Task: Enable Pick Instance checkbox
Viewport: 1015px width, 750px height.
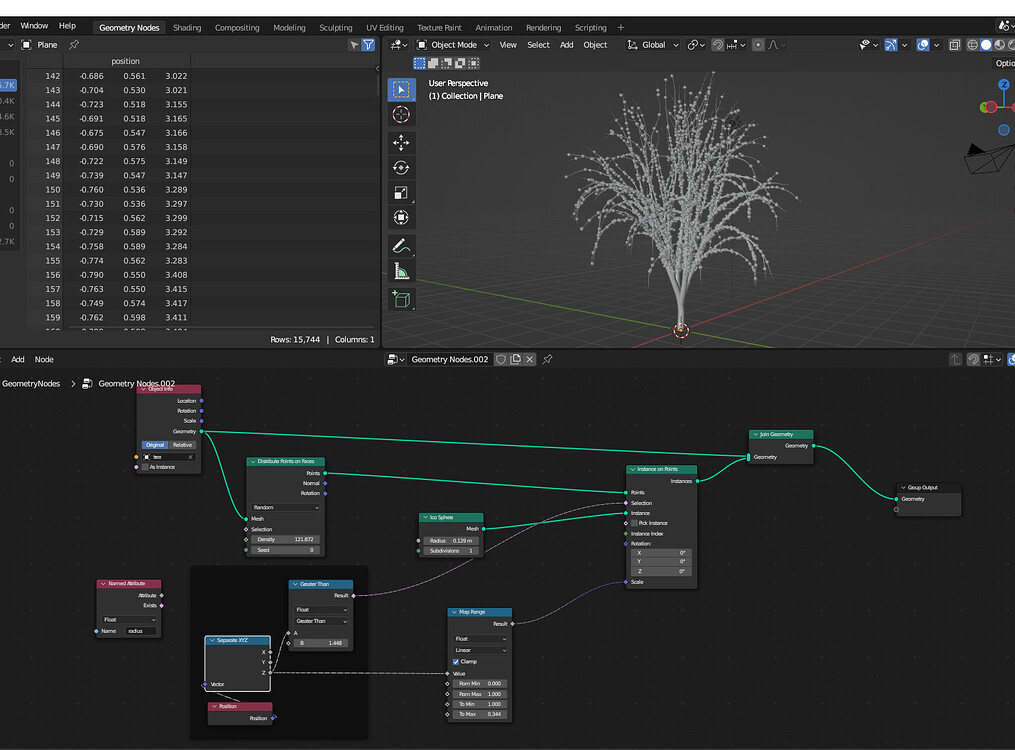Action: coord(634,523)
